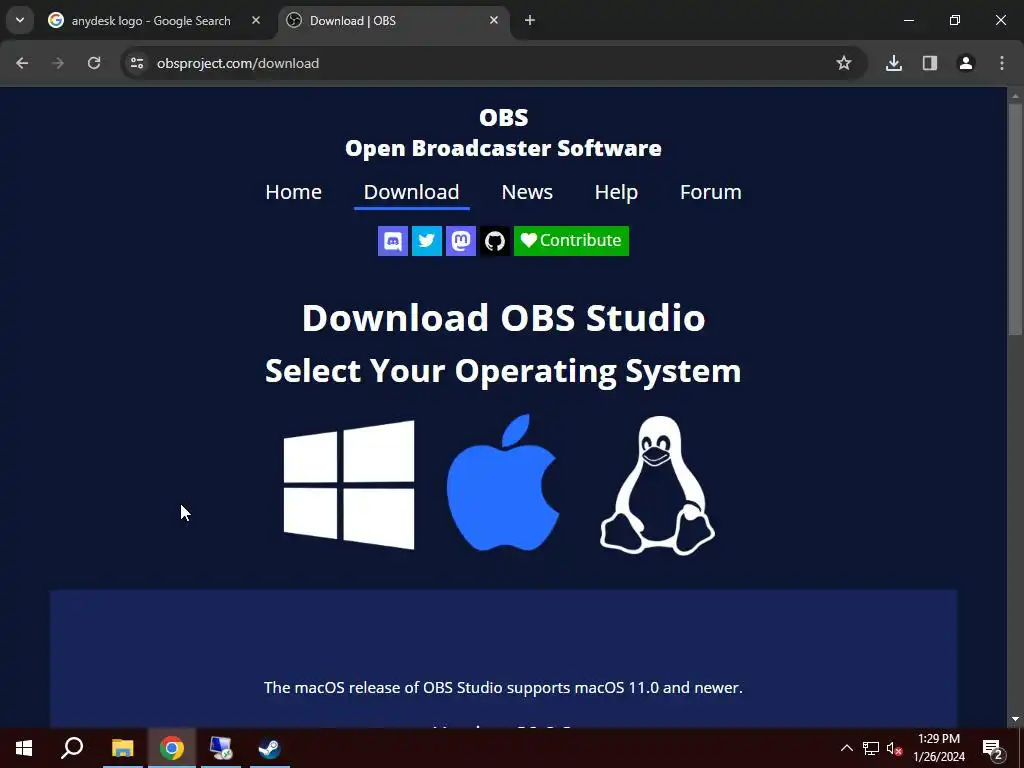Viewport: 1024px width, 768px height.
Task: Close the anydesk logo Google Search tab
Action: [x=256, y=21]
